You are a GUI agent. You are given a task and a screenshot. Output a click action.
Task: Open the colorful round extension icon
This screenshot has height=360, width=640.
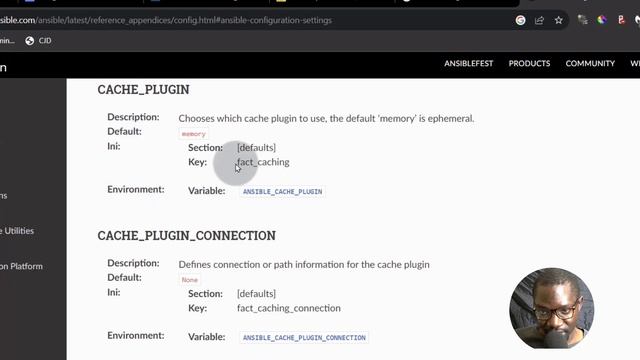point(602,20)
